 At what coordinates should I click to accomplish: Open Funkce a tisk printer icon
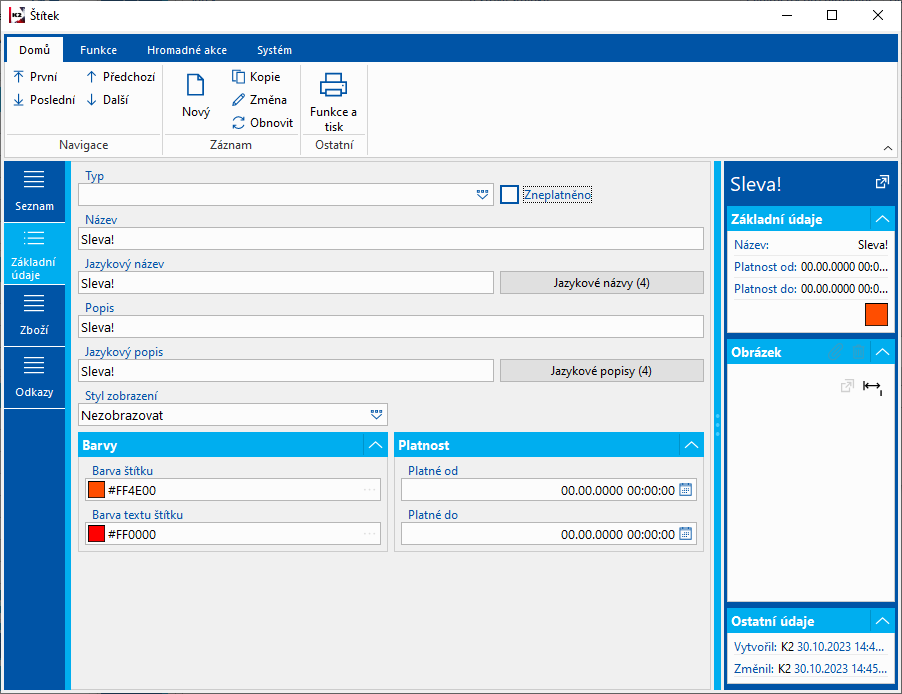pos(333,86)
